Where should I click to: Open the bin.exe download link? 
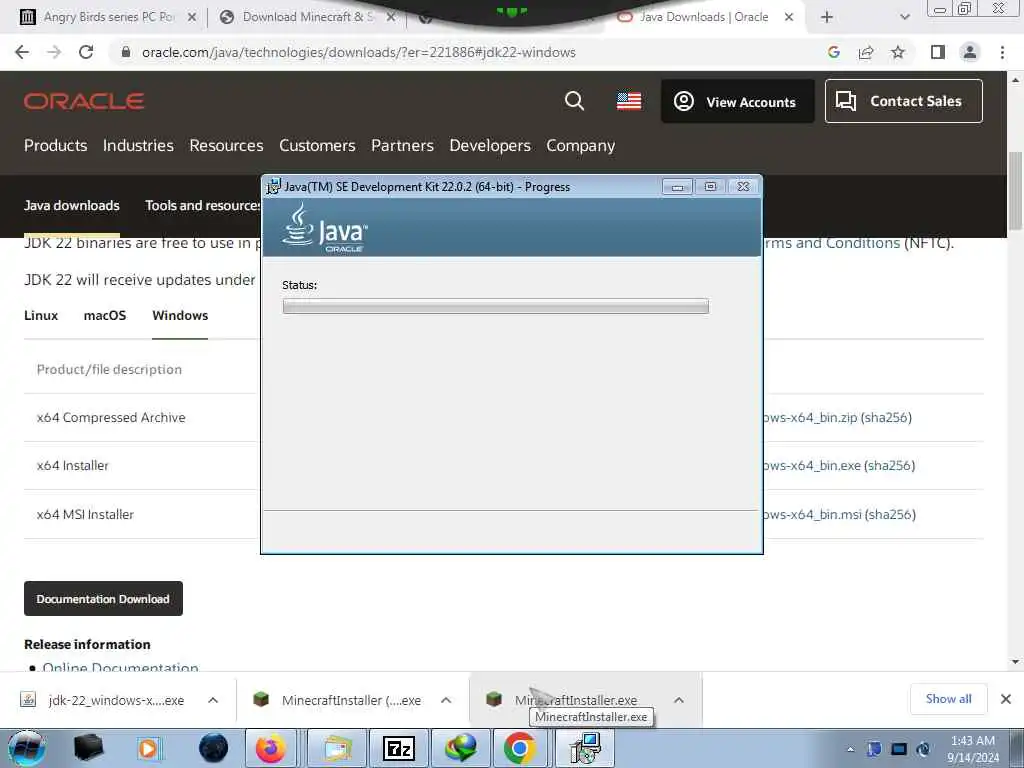(812, 466)
